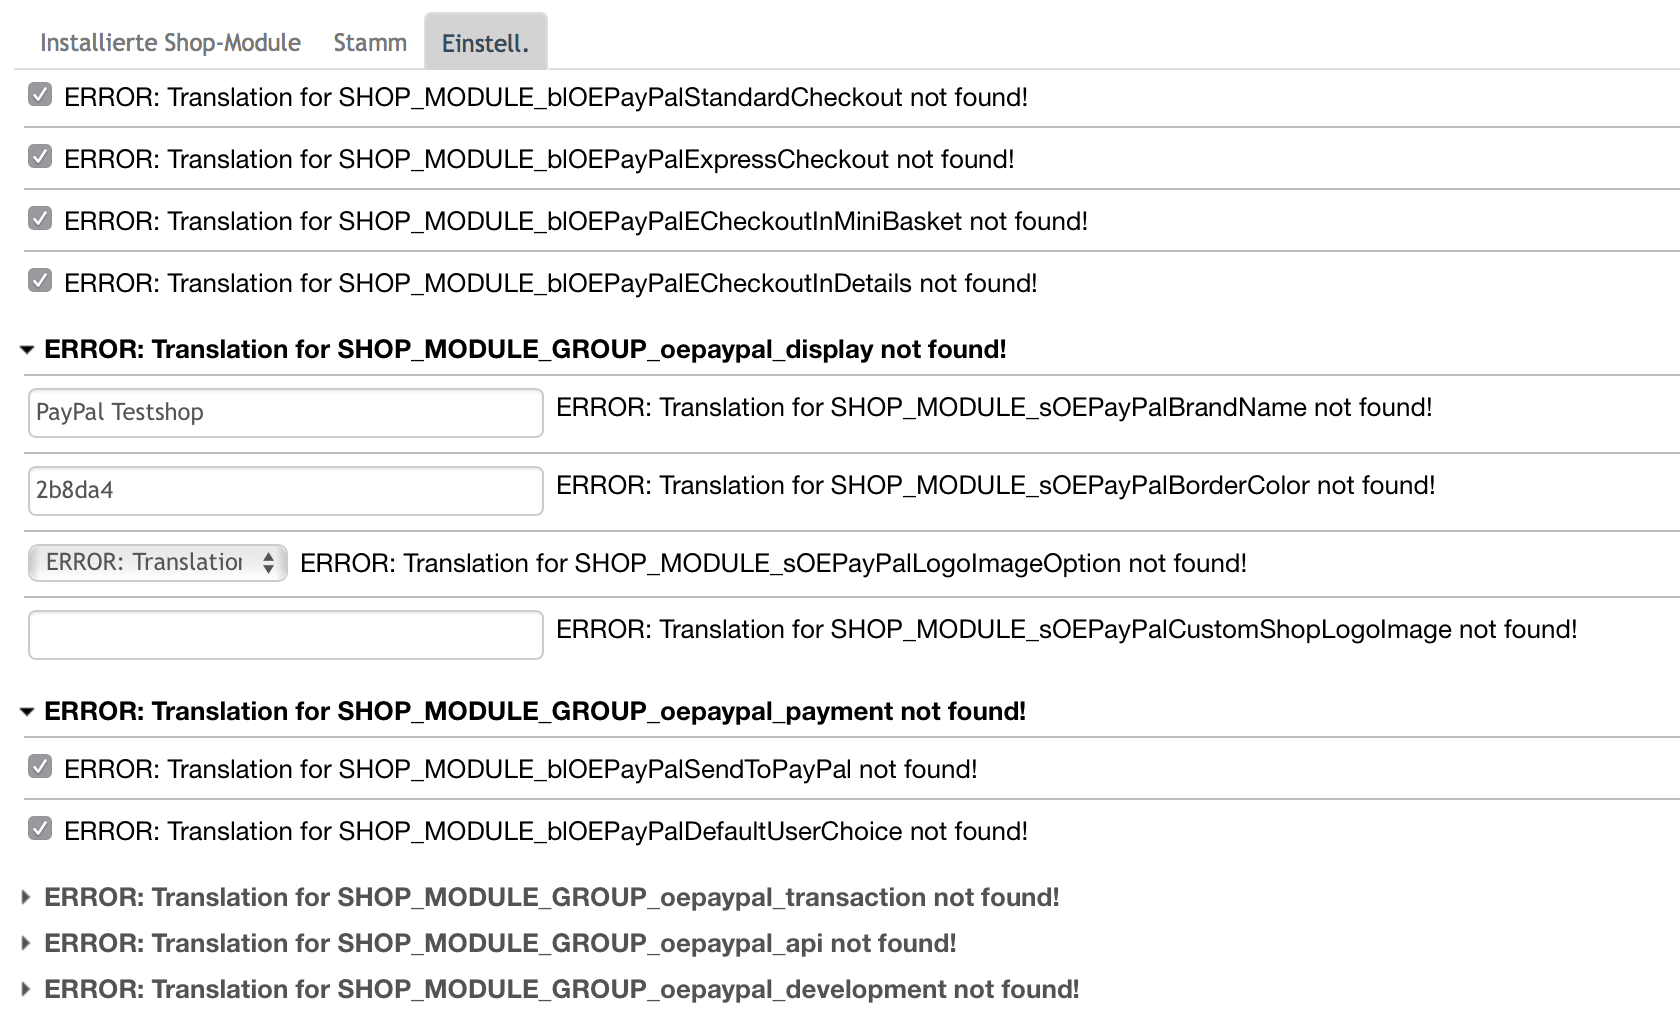The image size is (1680, 1026).
Task: Open the sOEPayPalLogoImageOption dropdown
Action: click(x=158, y=563)
